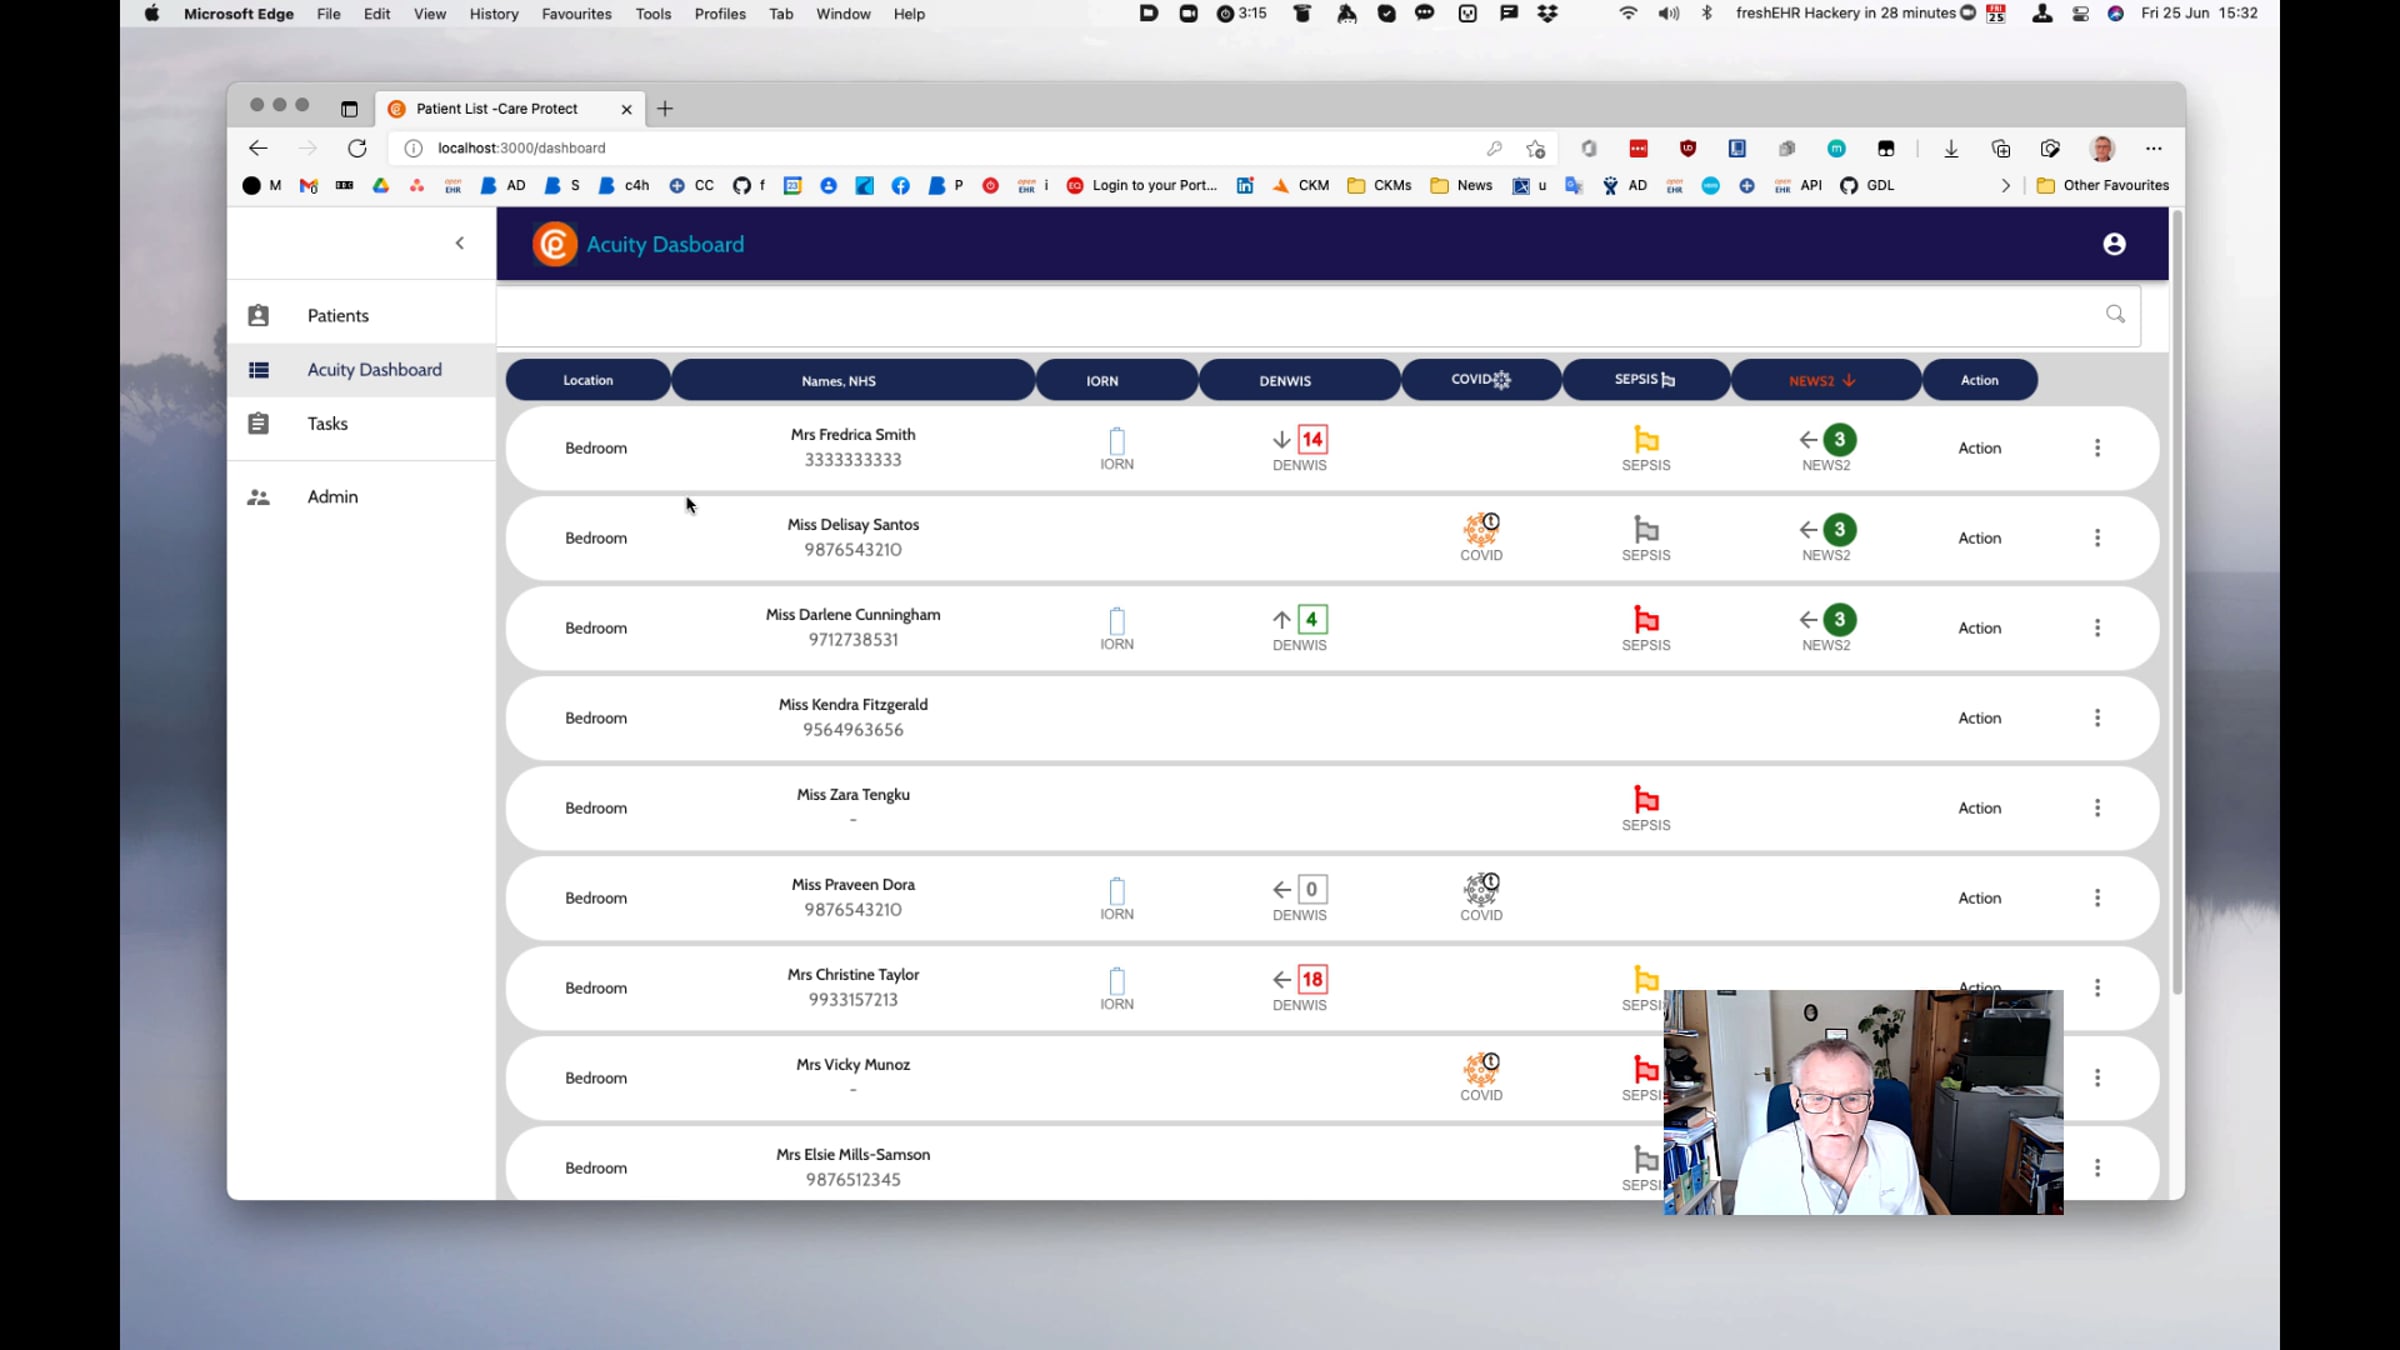2400x1350 pixels.
Task: Click NEWS2 score badge for Fredrica Smith
Action: [x=1839, y=440]
